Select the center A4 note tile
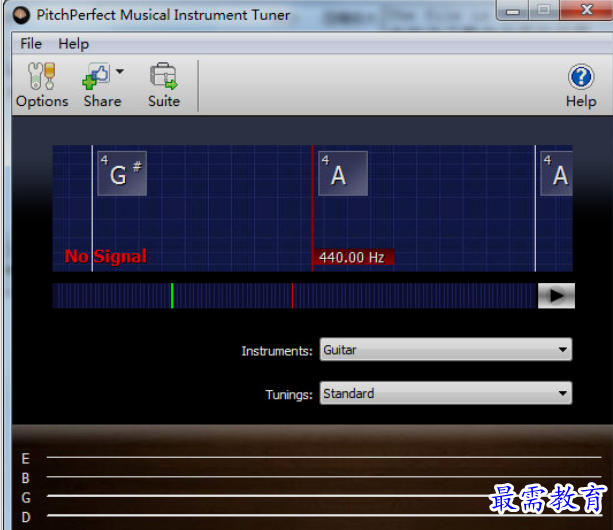The width and height of the screenshot is (613, 530). (x=343, y=174)
